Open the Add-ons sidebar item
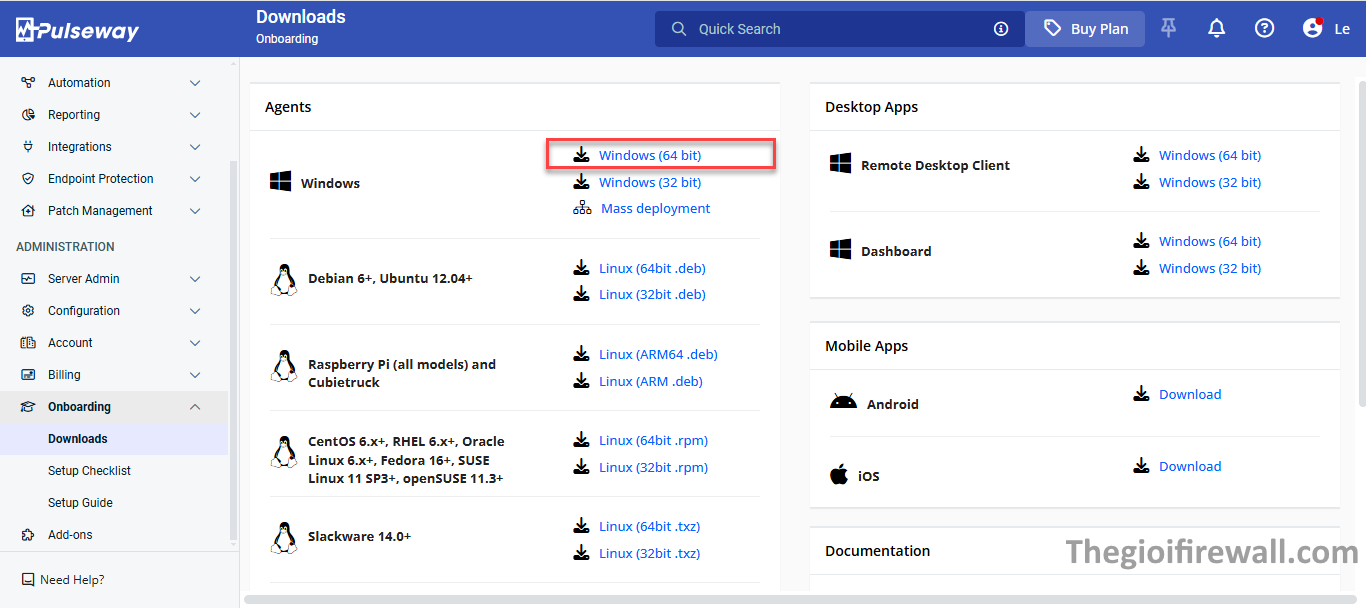 pos(70,535)
